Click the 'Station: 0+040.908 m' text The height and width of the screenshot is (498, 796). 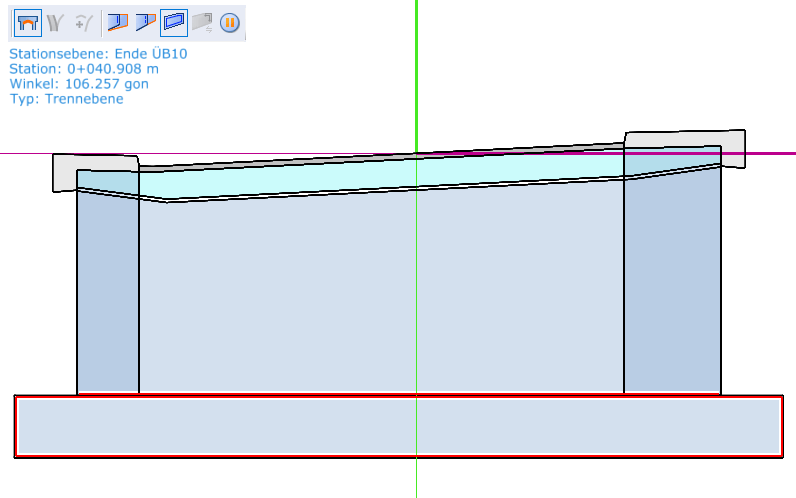coord(84,69)
